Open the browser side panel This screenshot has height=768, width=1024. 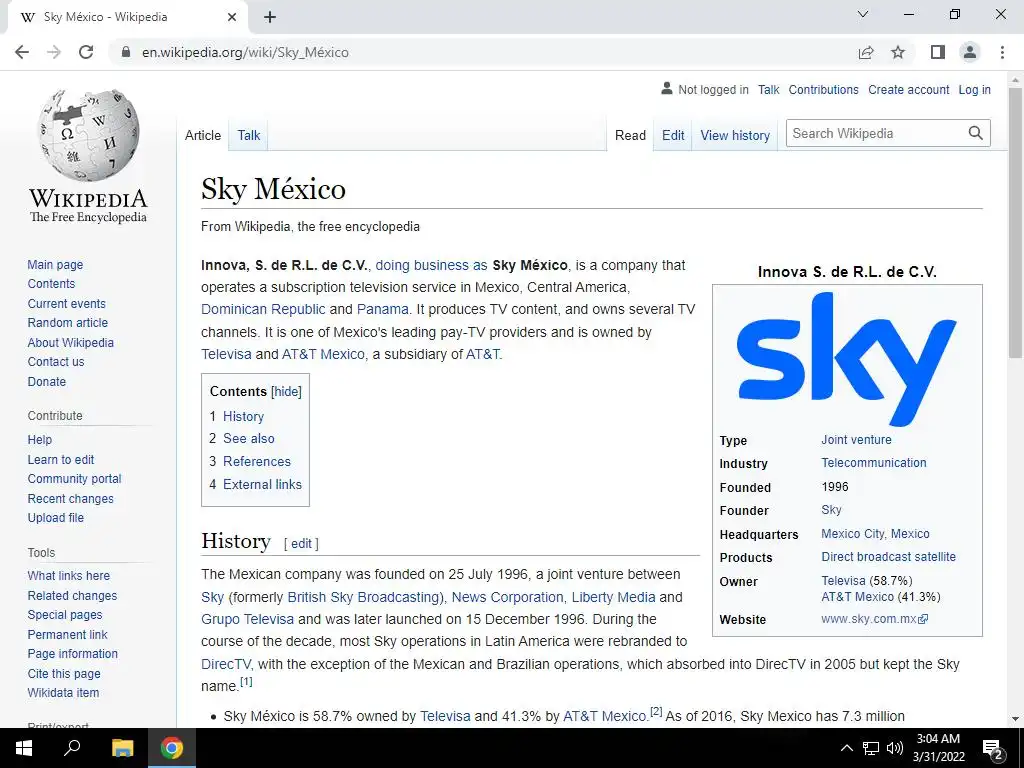(x=938, y=52)
